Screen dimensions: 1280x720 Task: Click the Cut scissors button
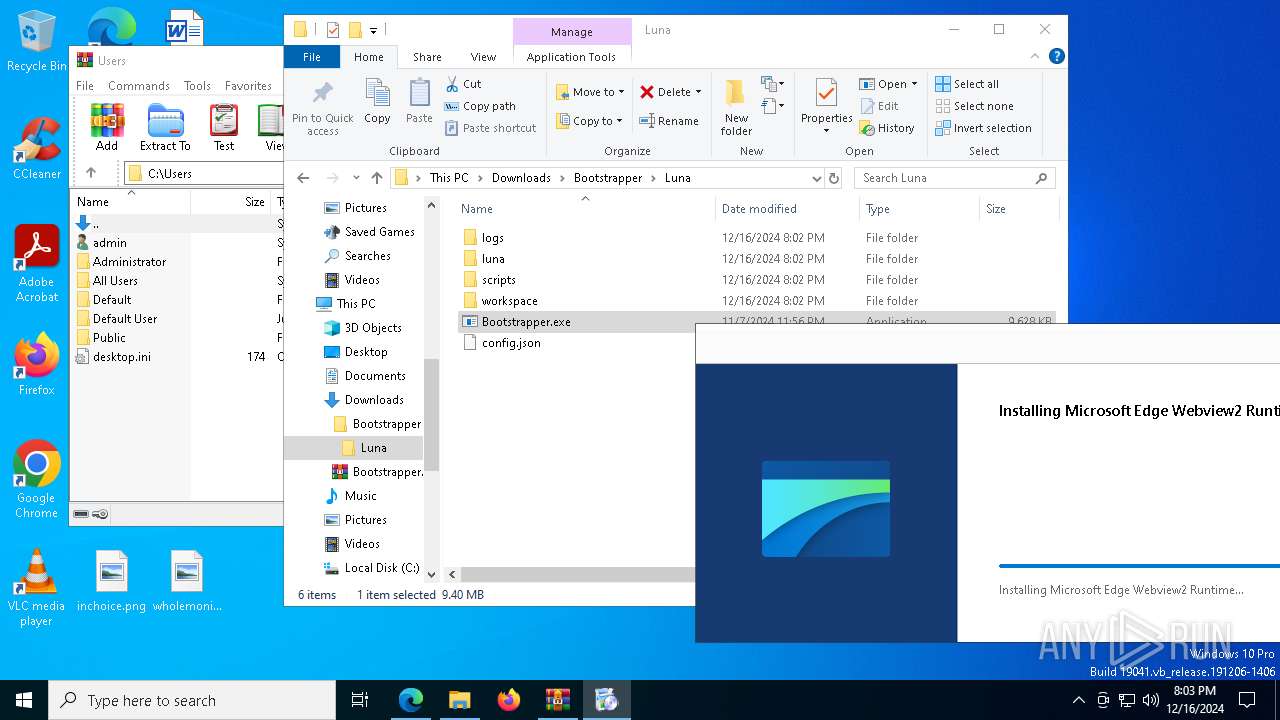[x=463, y=84]
